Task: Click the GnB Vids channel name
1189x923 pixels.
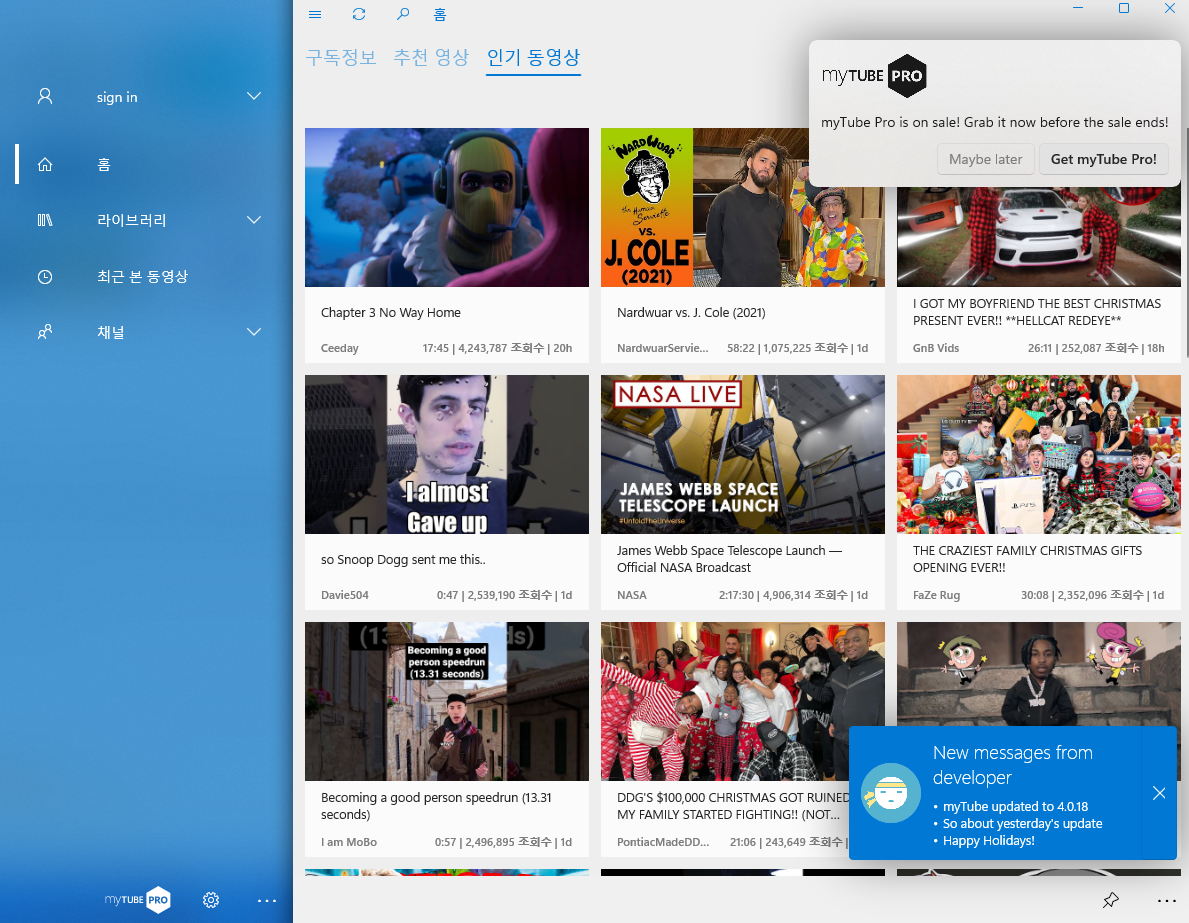Action: click(x=936, y=348)
